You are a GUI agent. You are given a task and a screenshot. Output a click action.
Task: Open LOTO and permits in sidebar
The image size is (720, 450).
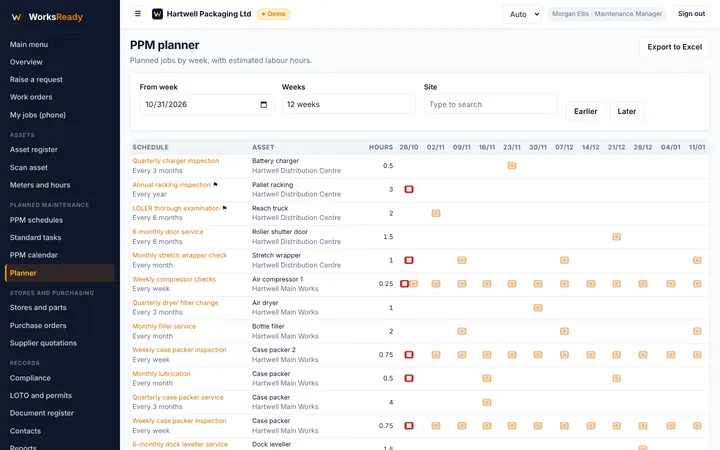(x=41, y=395)
